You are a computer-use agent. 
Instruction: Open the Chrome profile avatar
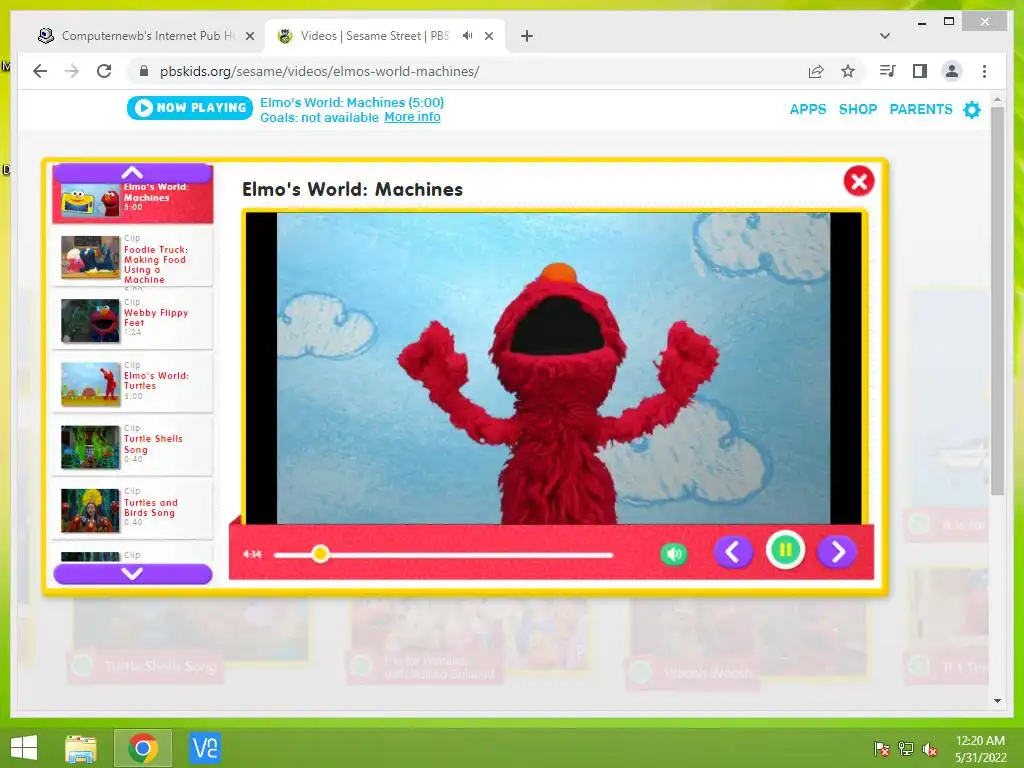point(952,71)
